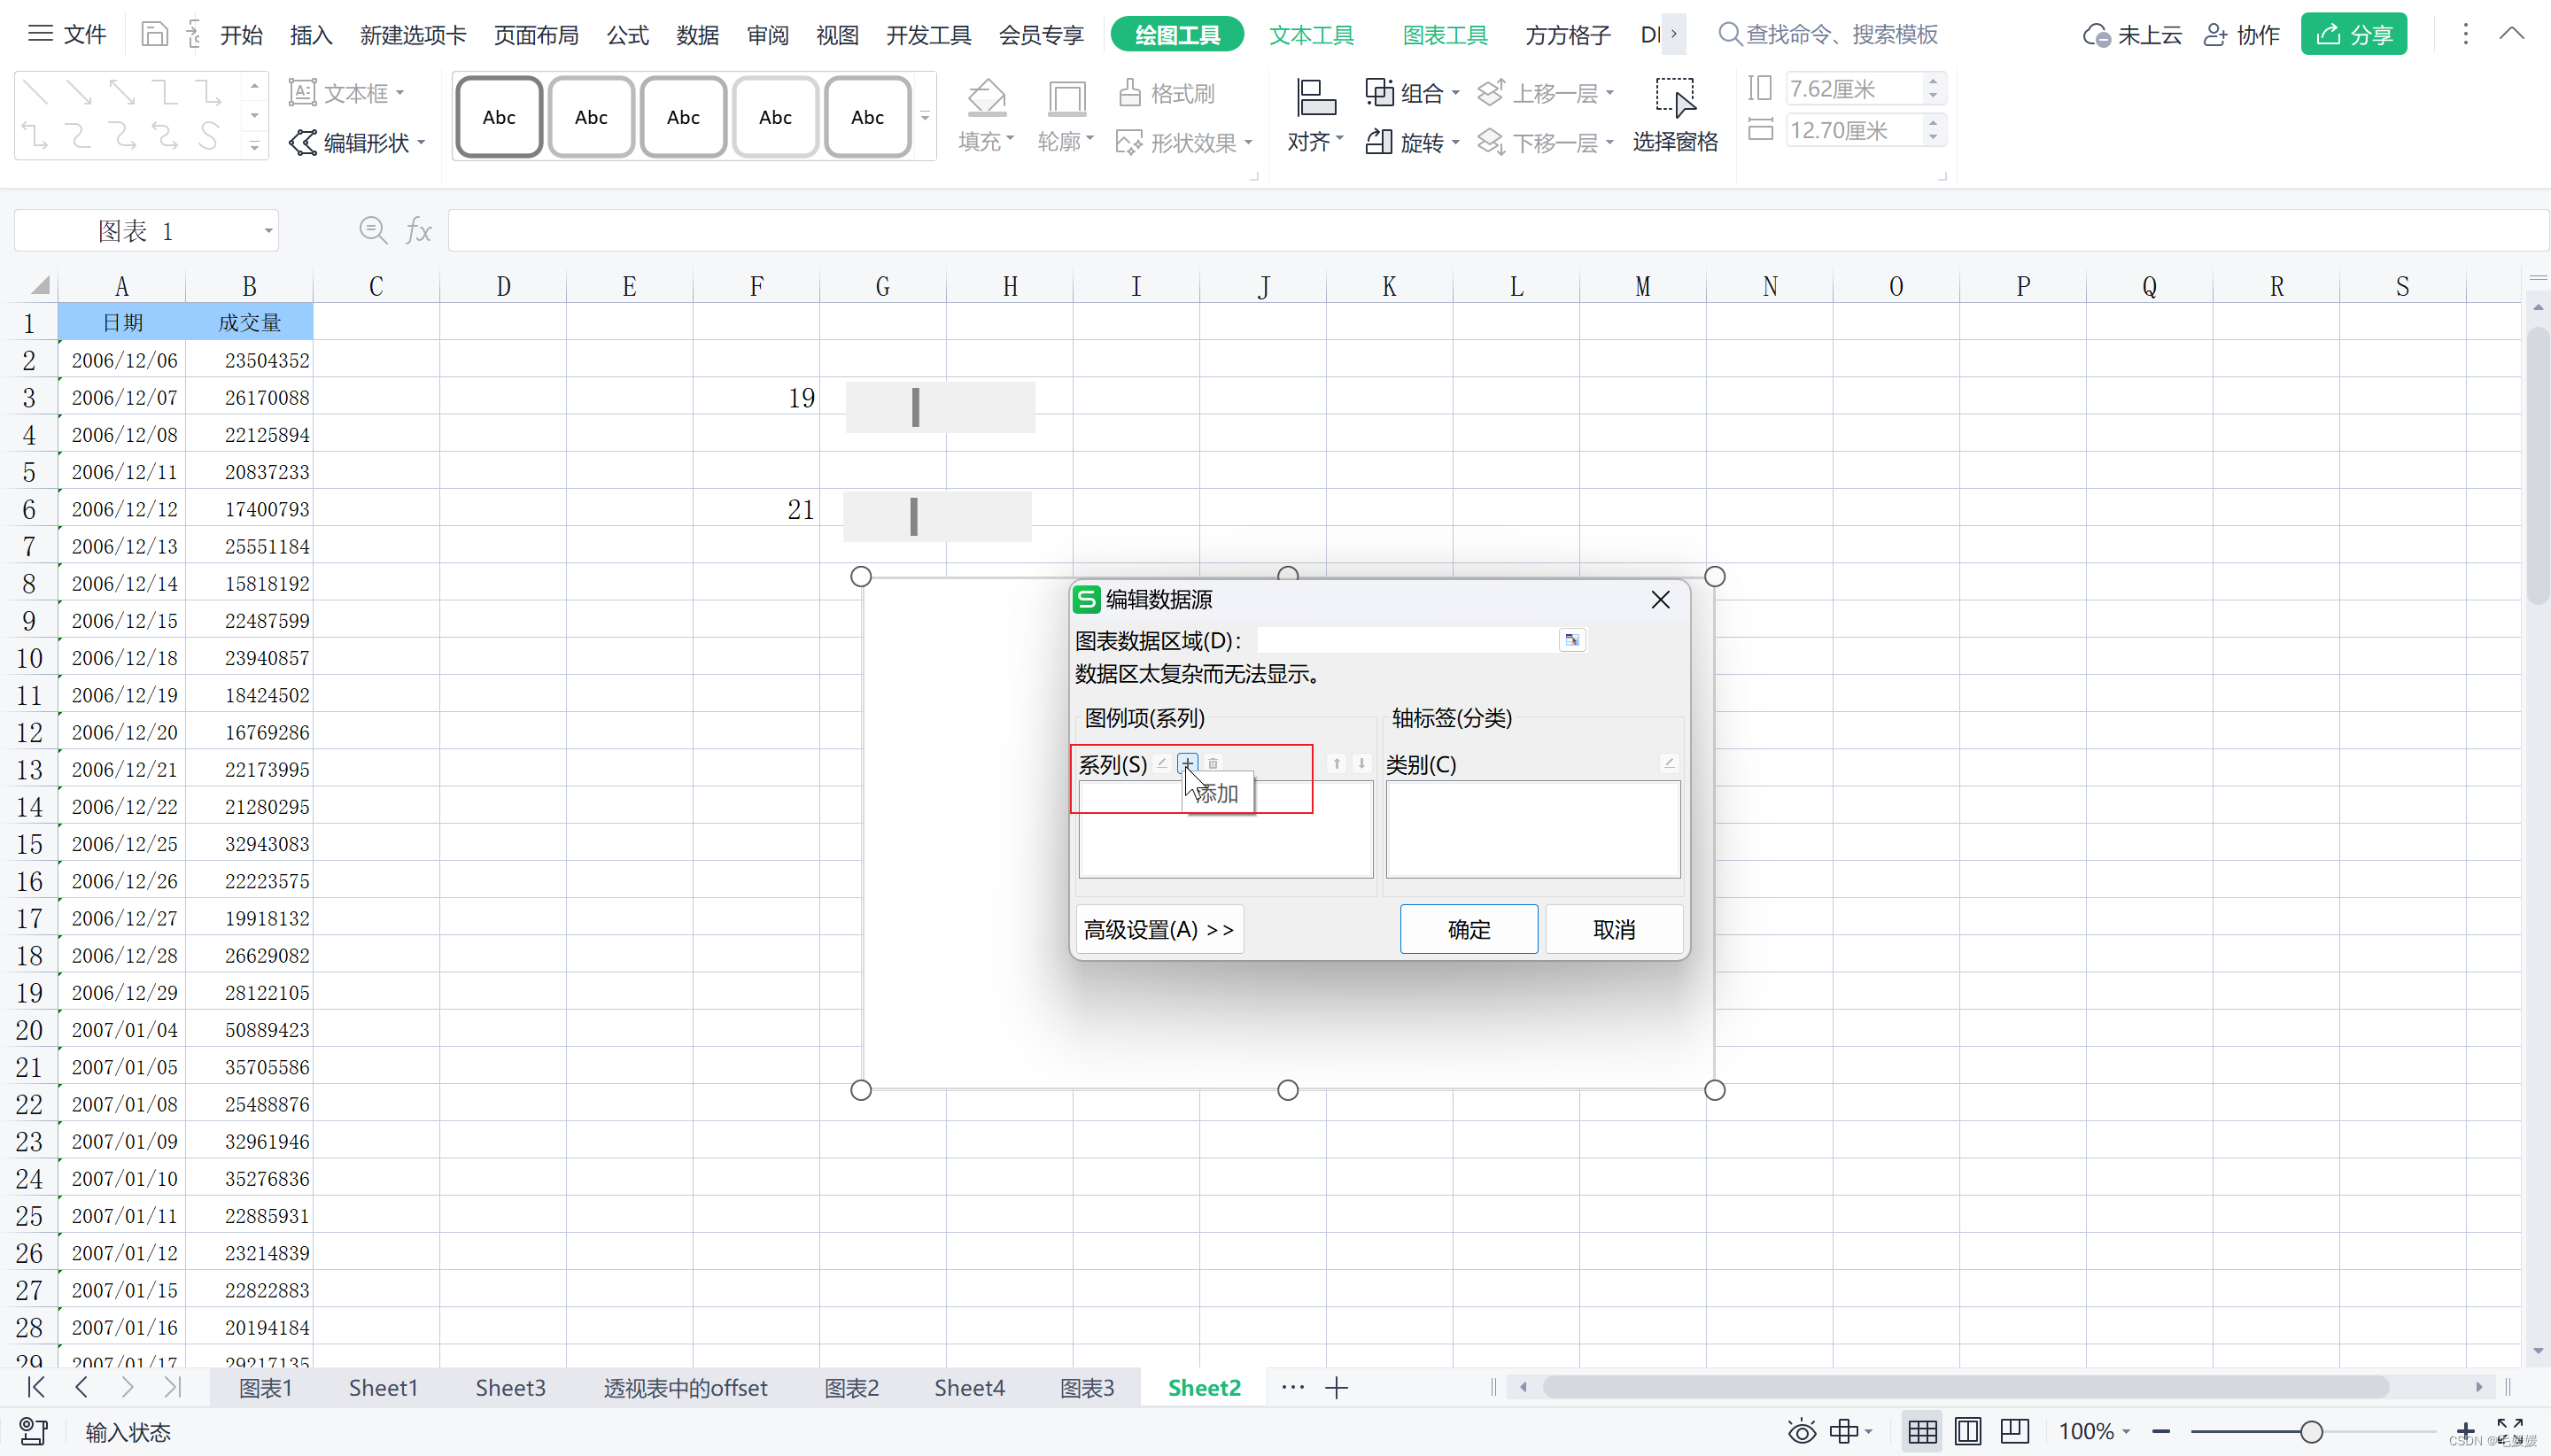Click the vertical scrollbar thumb
The image size is (2551, 1456).
click(x=2537, y=466)
